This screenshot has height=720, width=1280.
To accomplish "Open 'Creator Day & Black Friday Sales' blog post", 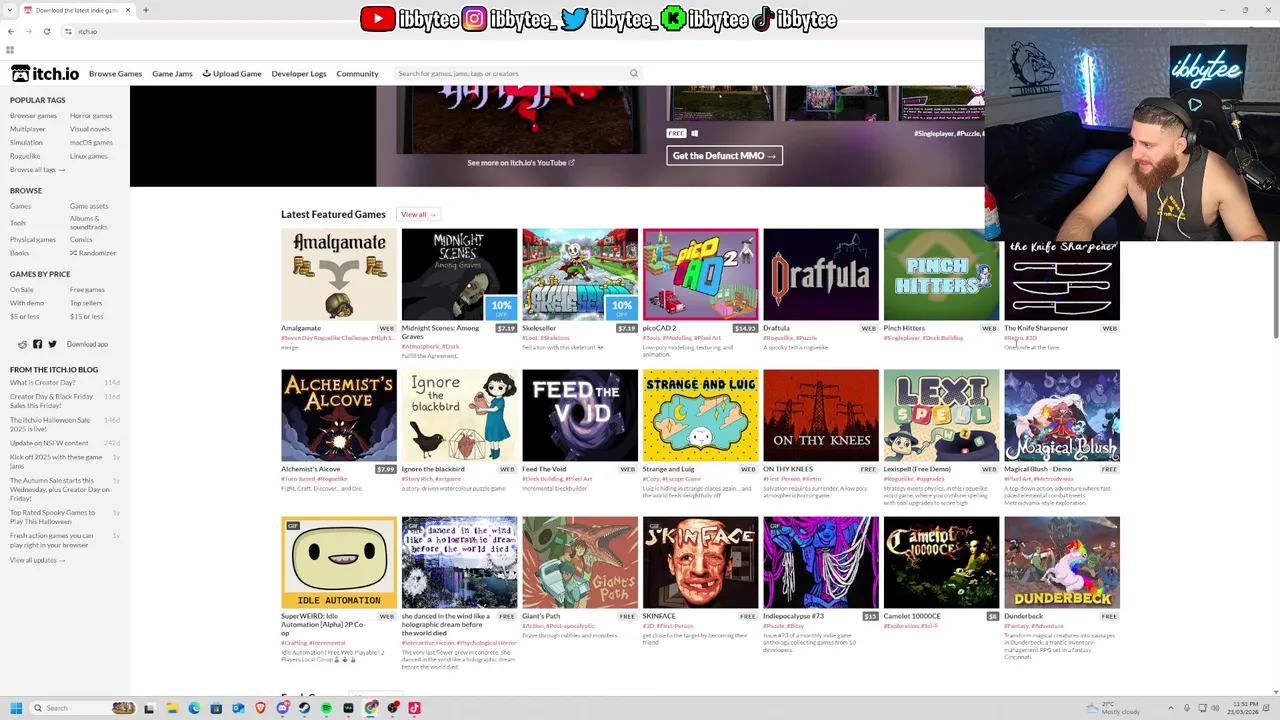I will pyautogui.click(x=51, y=401).
